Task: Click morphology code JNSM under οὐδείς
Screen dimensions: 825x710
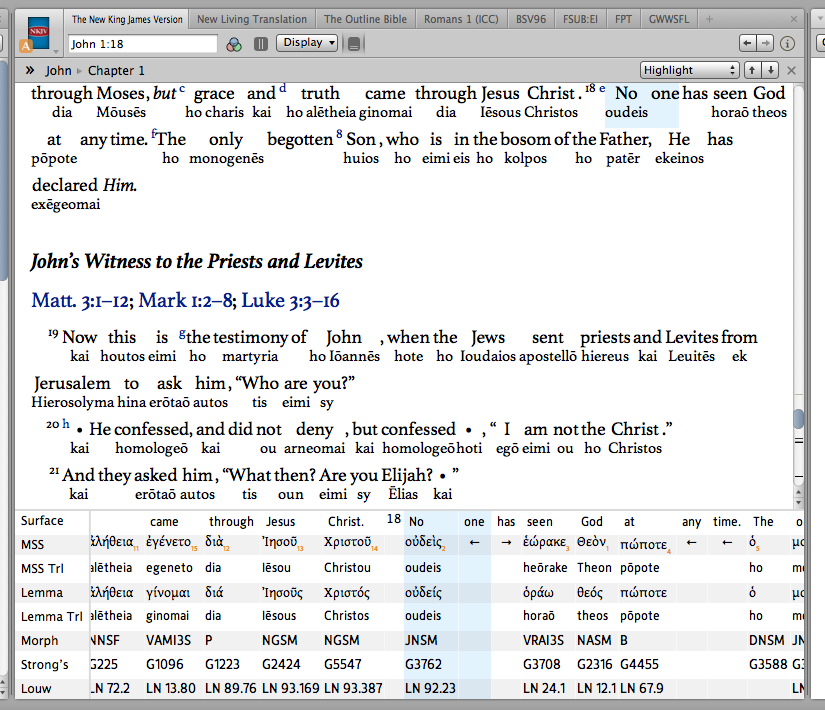Action: click(421, 641)
